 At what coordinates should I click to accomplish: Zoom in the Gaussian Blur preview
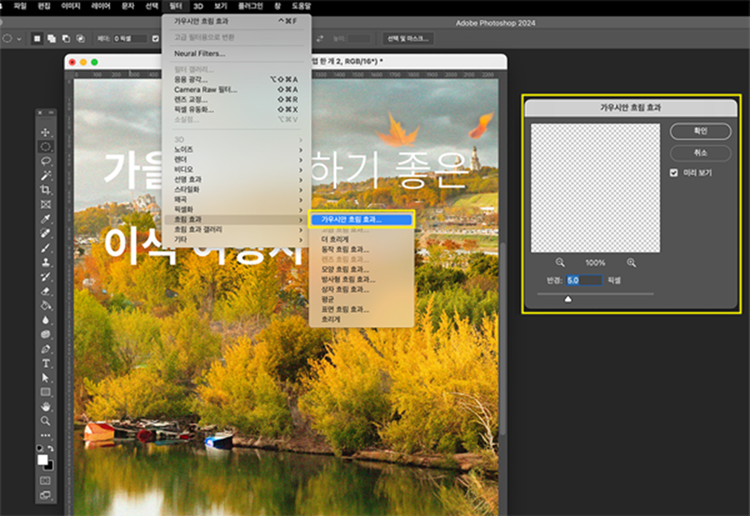(x=631, y=263)
